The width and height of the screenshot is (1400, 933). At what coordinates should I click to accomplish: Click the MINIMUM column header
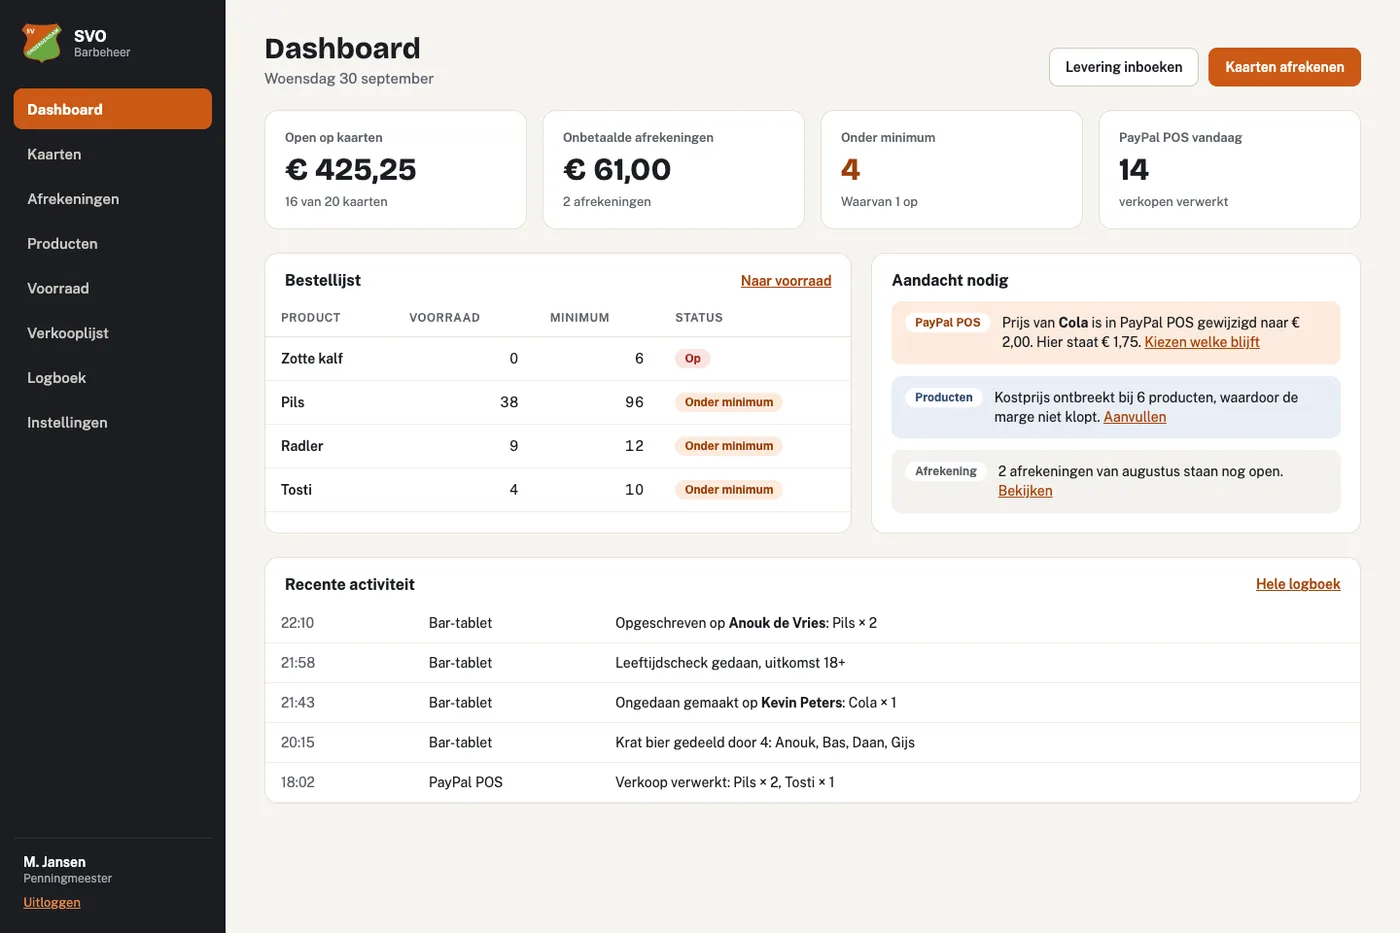579,318
